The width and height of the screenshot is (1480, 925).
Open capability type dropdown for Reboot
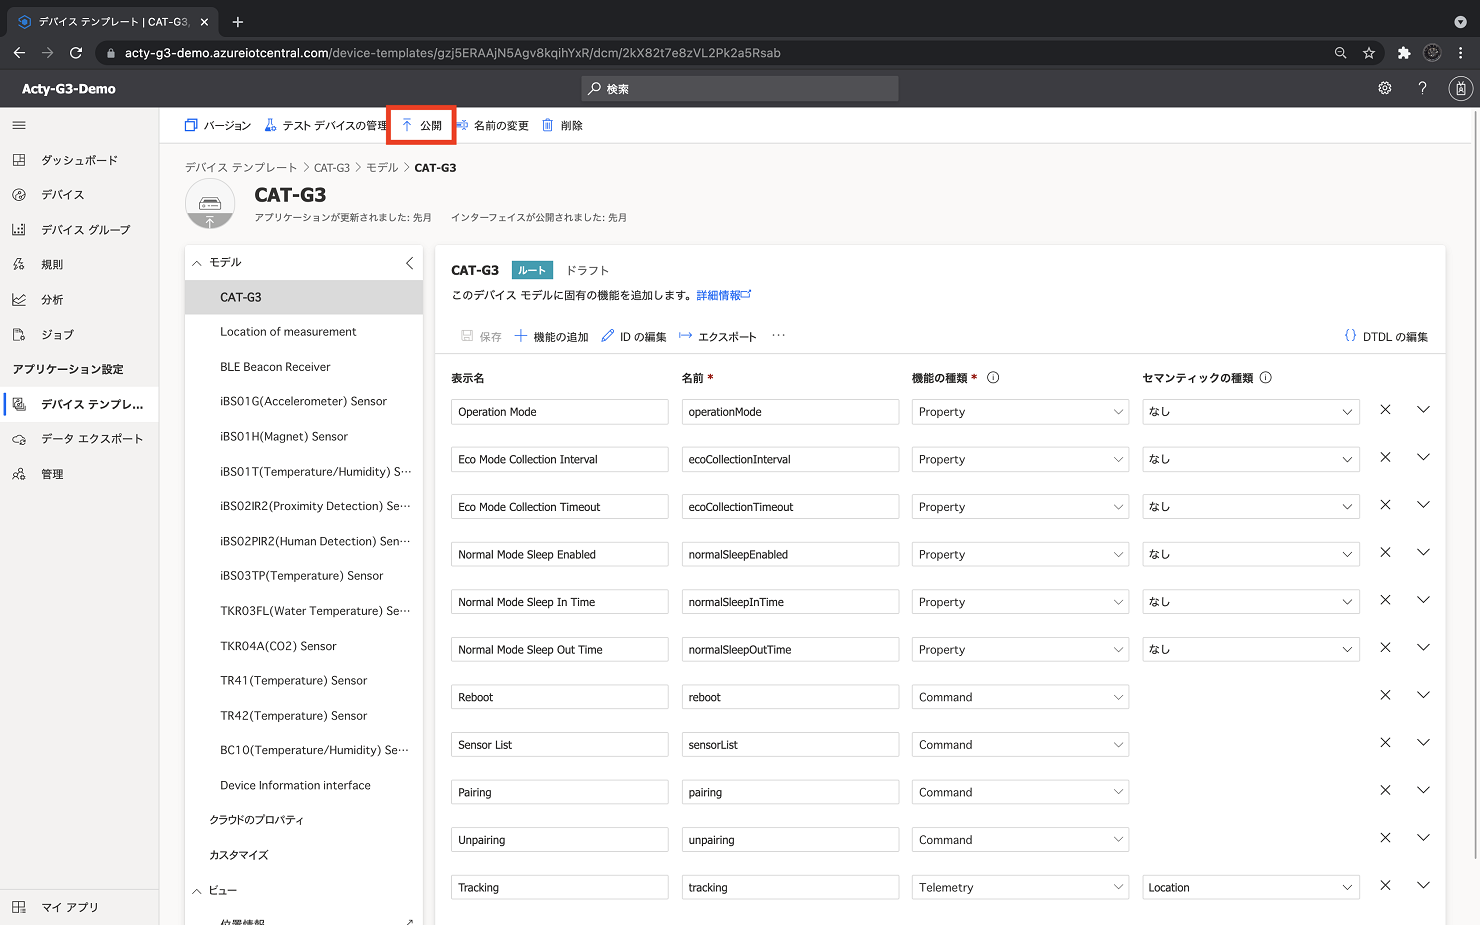[1020, 697]
